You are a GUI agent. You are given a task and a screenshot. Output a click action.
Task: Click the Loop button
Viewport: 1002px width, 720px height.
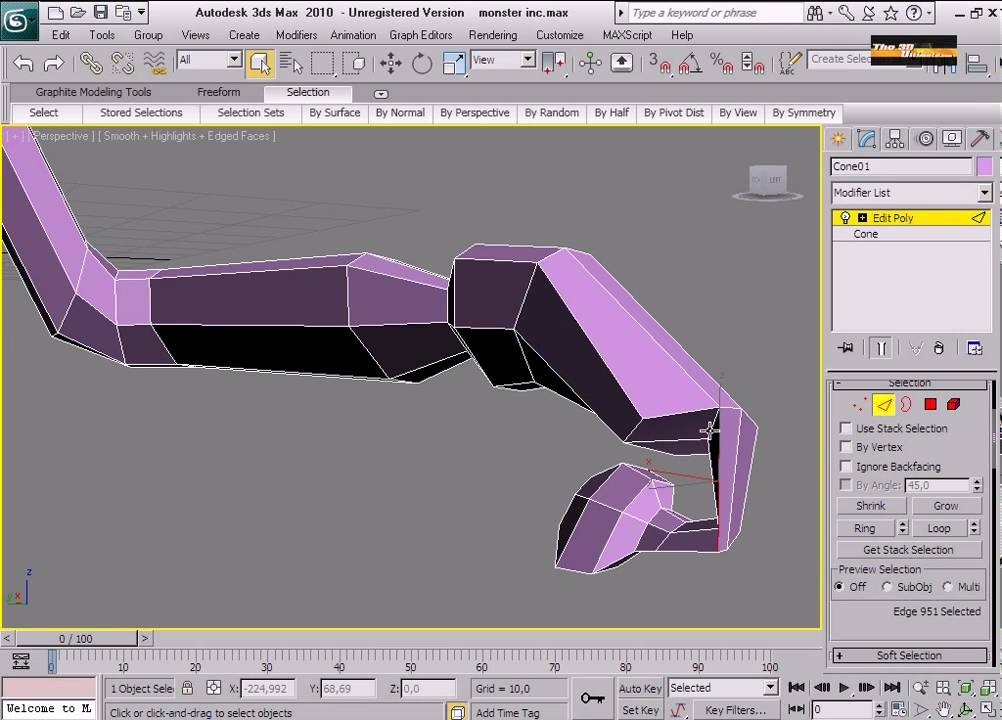(x=939, y=528)
